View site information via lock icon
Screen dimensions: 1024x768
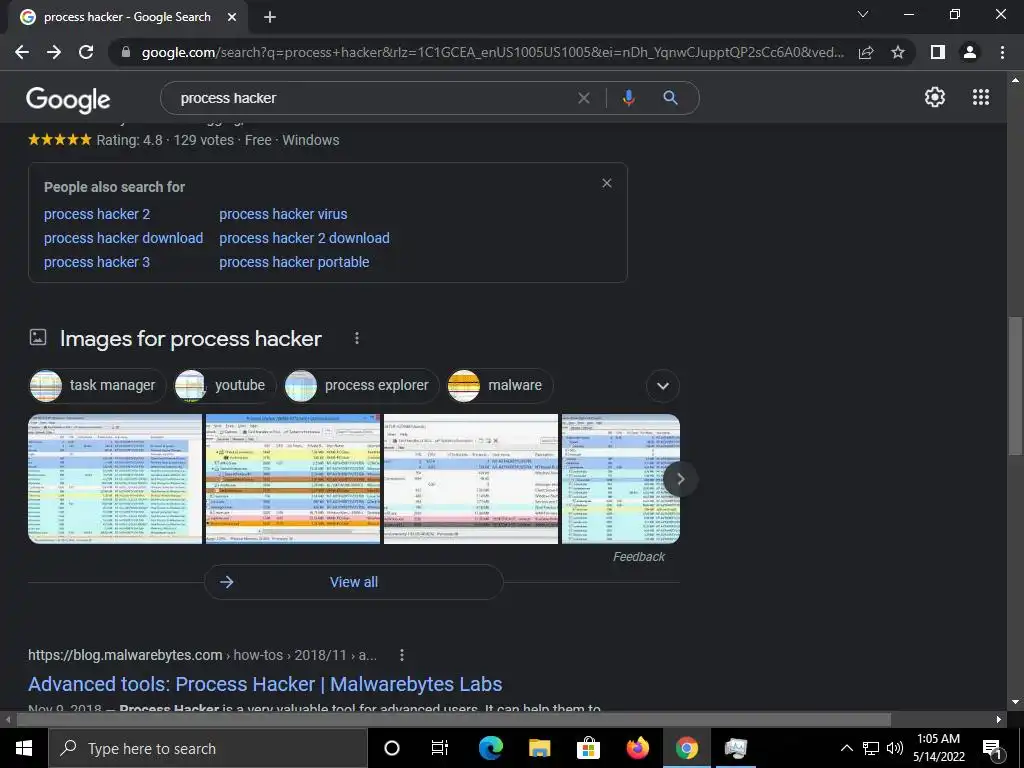coord(126,52)
